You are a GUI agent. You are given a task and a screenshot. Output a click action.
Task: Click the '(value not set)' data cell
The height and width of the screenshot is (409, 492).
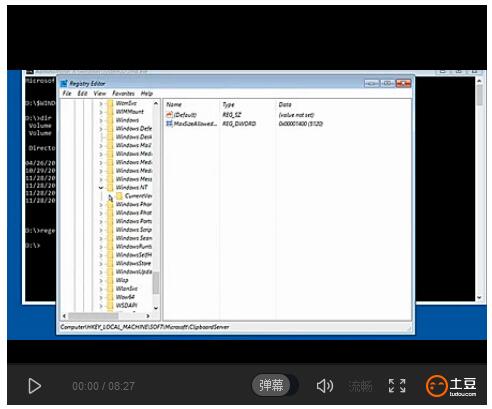coord(296,115)
